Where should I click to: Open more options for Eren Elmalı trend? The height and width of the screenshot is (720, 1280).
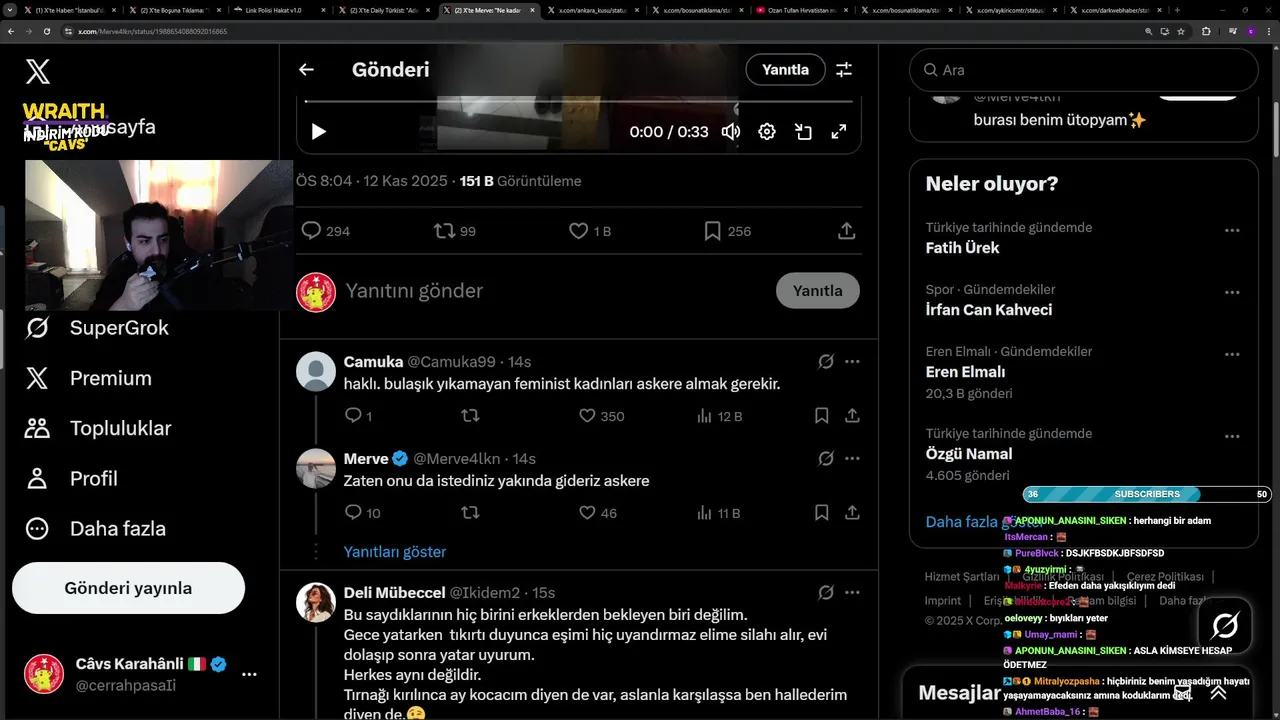pos(1232,354)
